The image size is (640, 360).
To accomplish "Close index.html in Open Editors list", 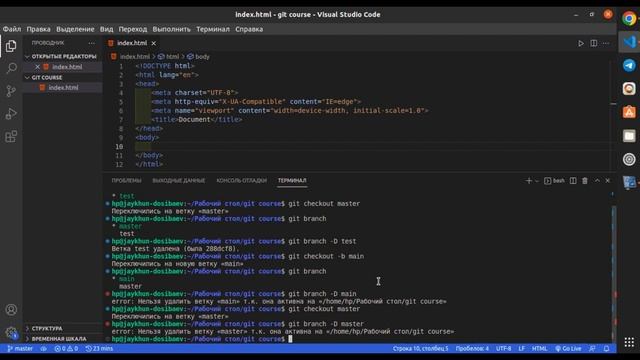I will 38,67.
